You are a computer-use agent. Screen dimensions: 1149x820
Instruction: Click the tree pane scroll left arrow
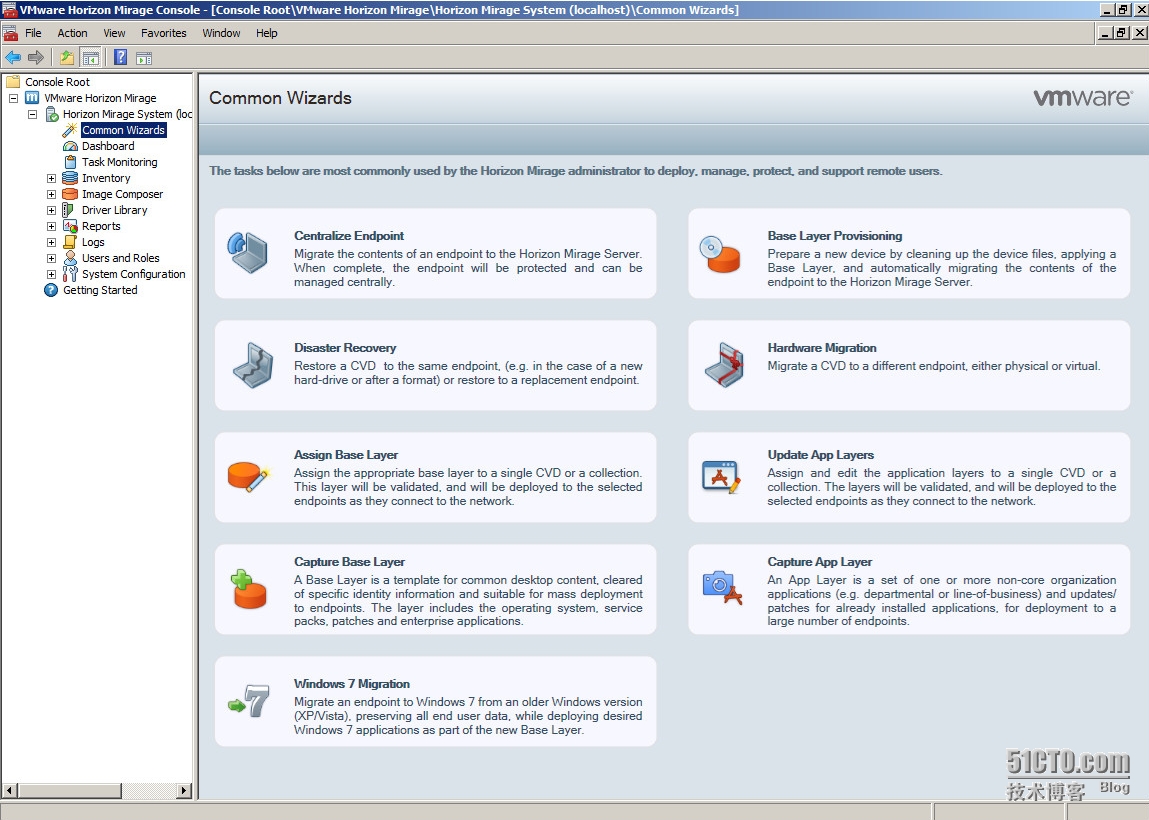click(10, 791)
